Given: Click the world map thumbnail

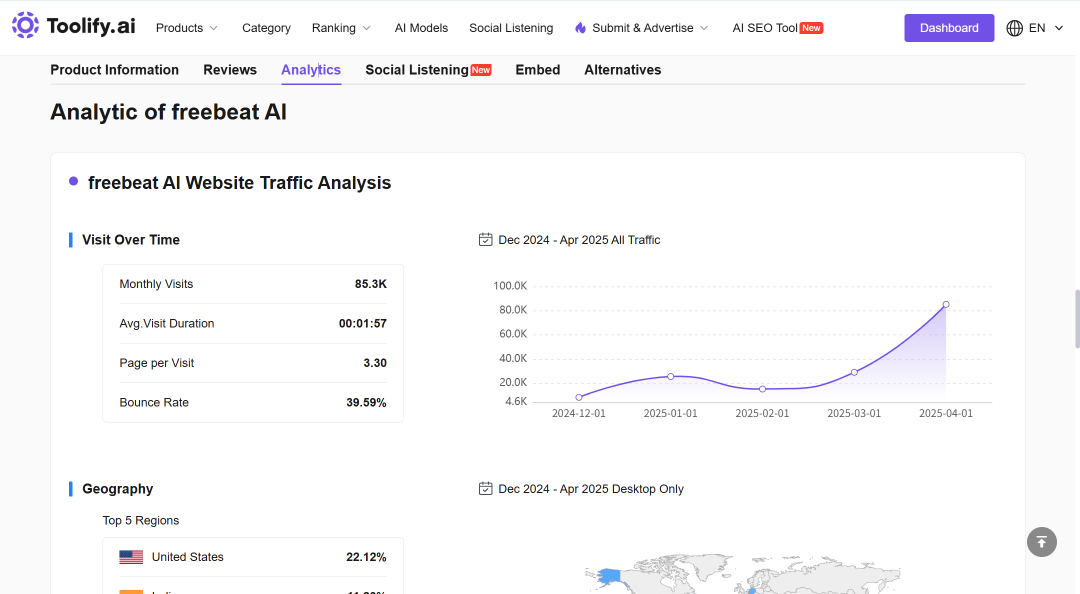Looking at the screenshot, I should [x=742, y=573].
